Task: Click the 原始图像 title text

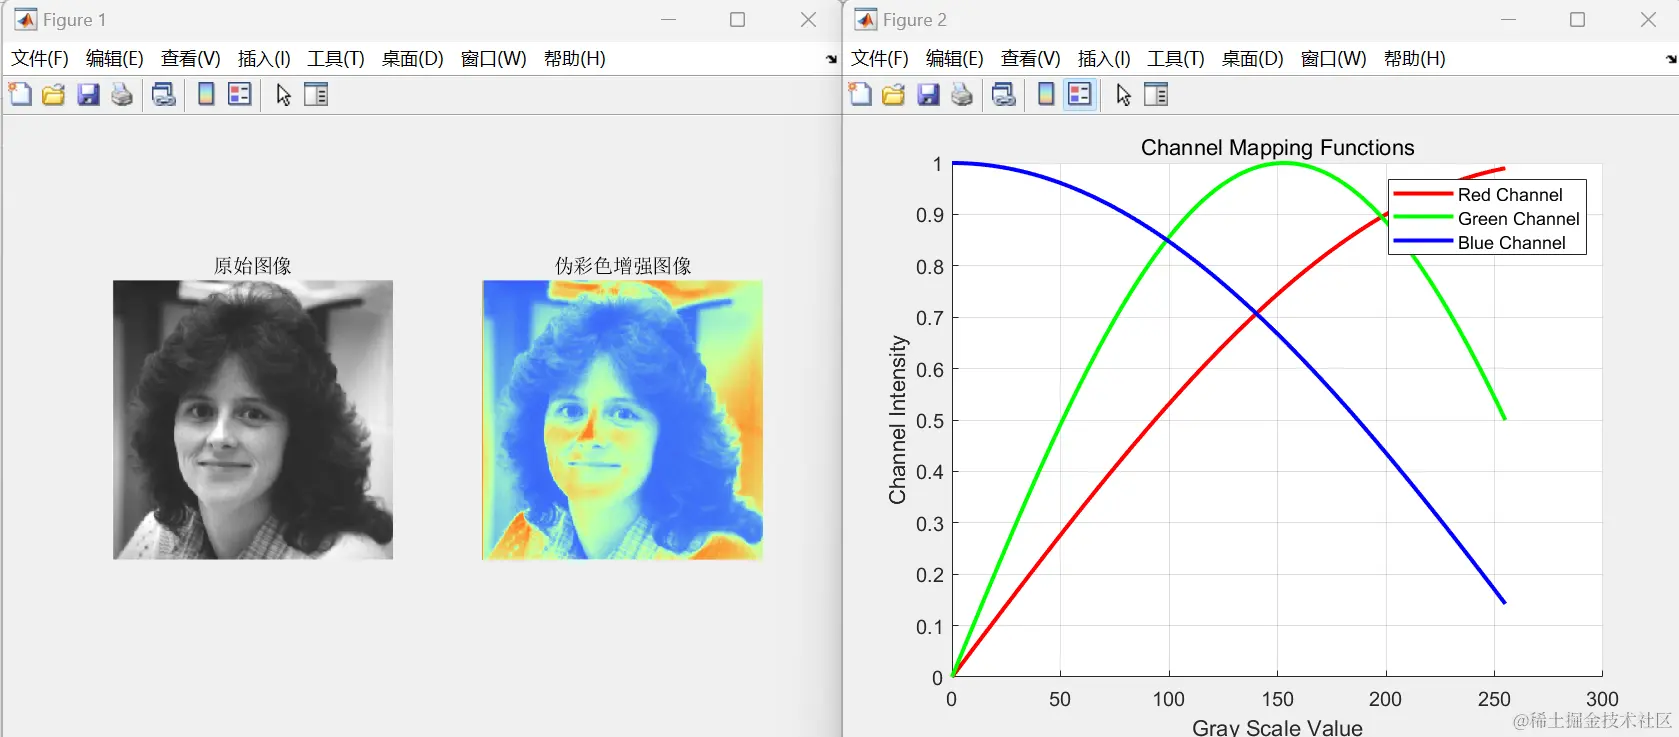Action: 253,266
